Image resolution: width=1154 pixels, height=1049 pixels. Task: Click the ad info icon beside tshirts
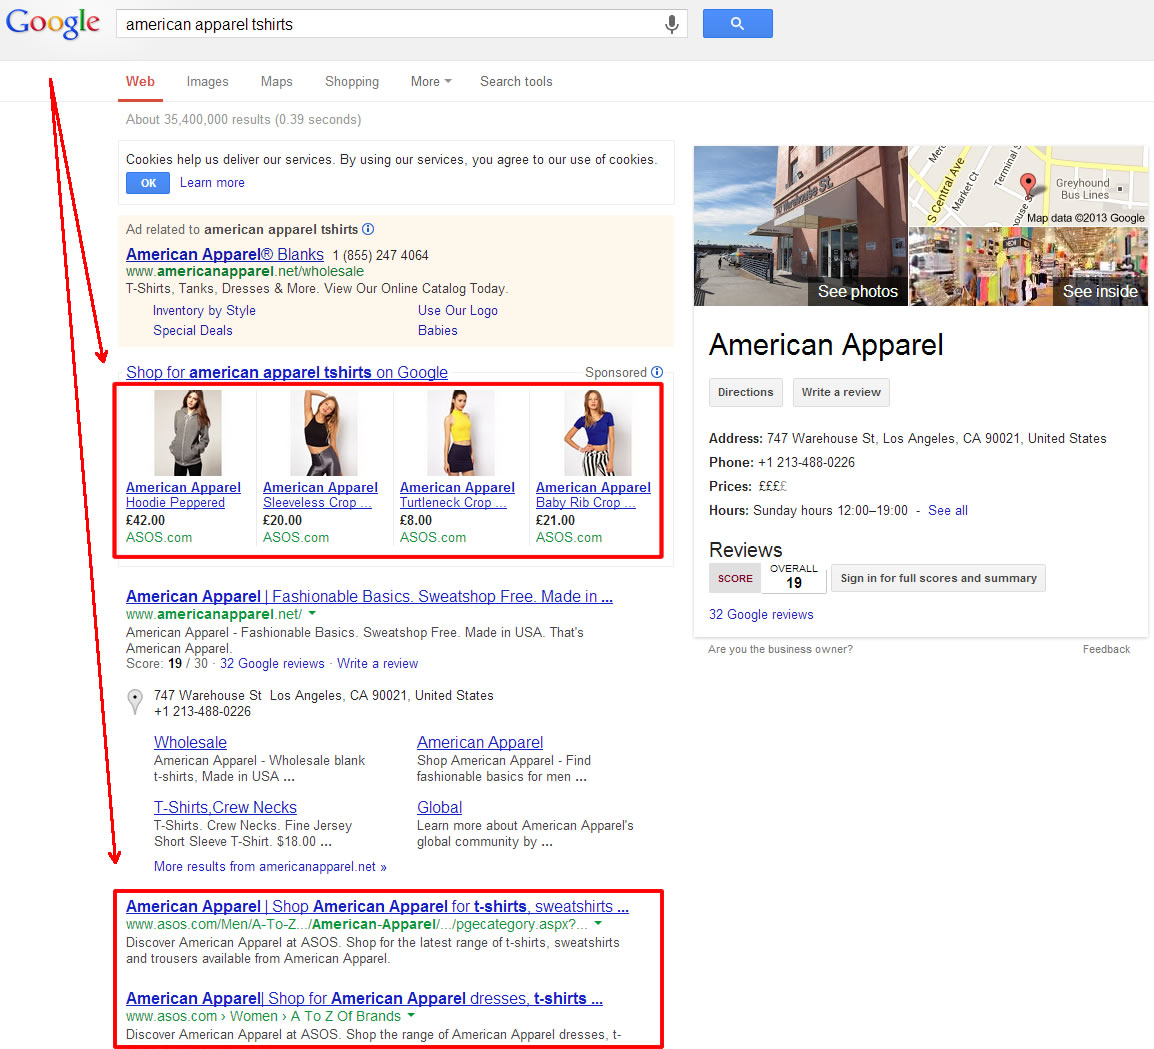(368, 229)
